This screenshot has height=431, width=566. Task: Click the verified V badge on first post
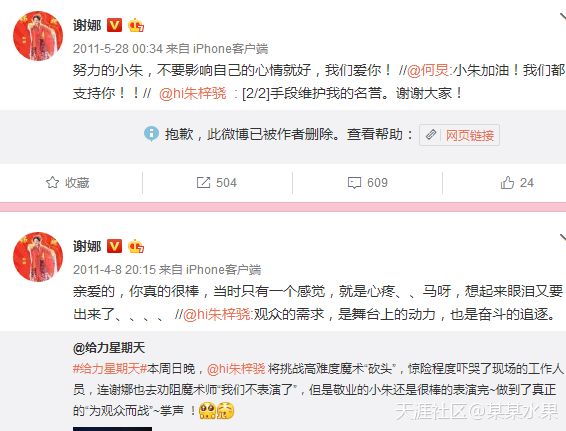click(x=114, y=25)
